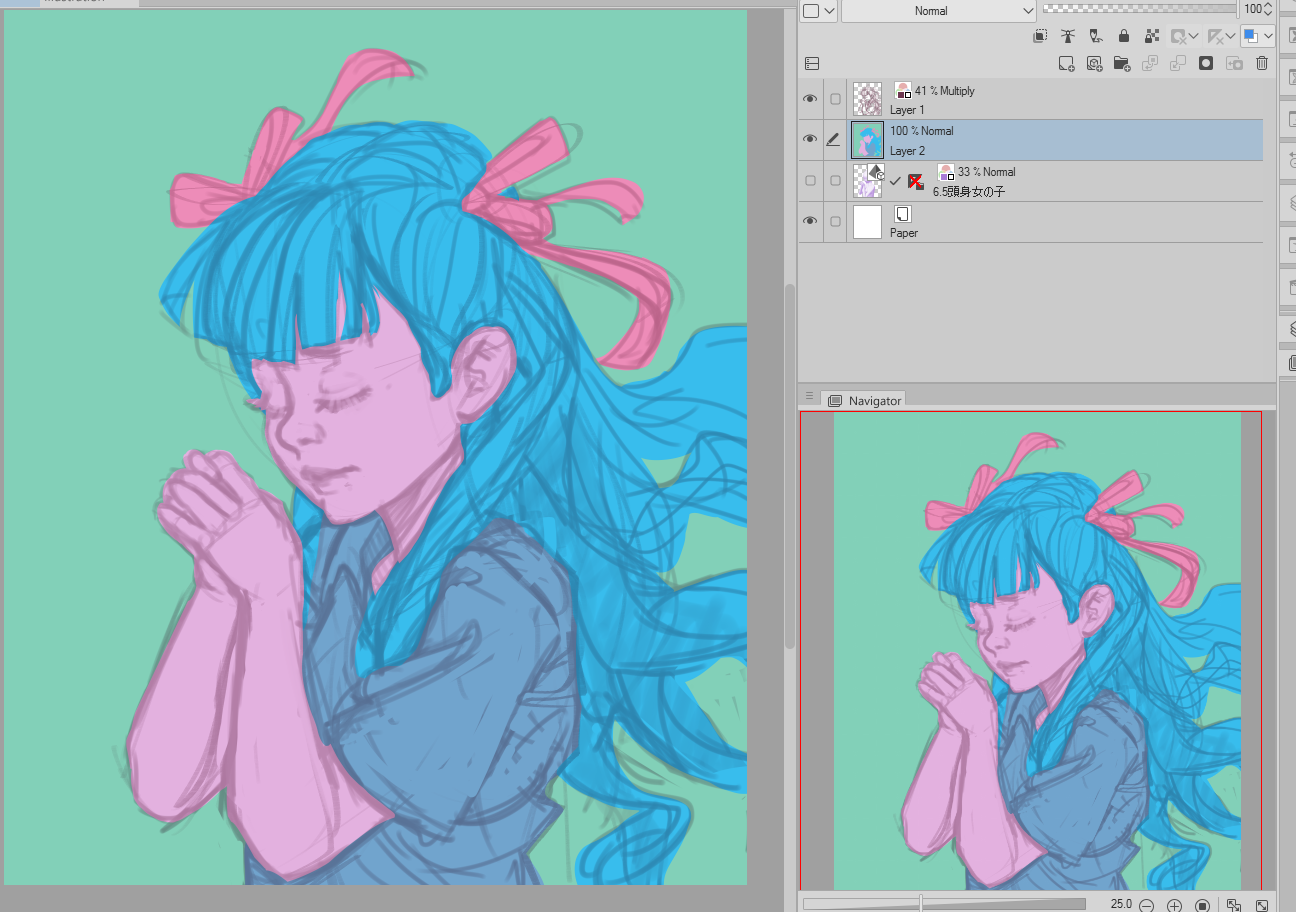Open the change layer color dropdown
This screenshot has width=1296, height=912.
click(x=1258, y=36)
